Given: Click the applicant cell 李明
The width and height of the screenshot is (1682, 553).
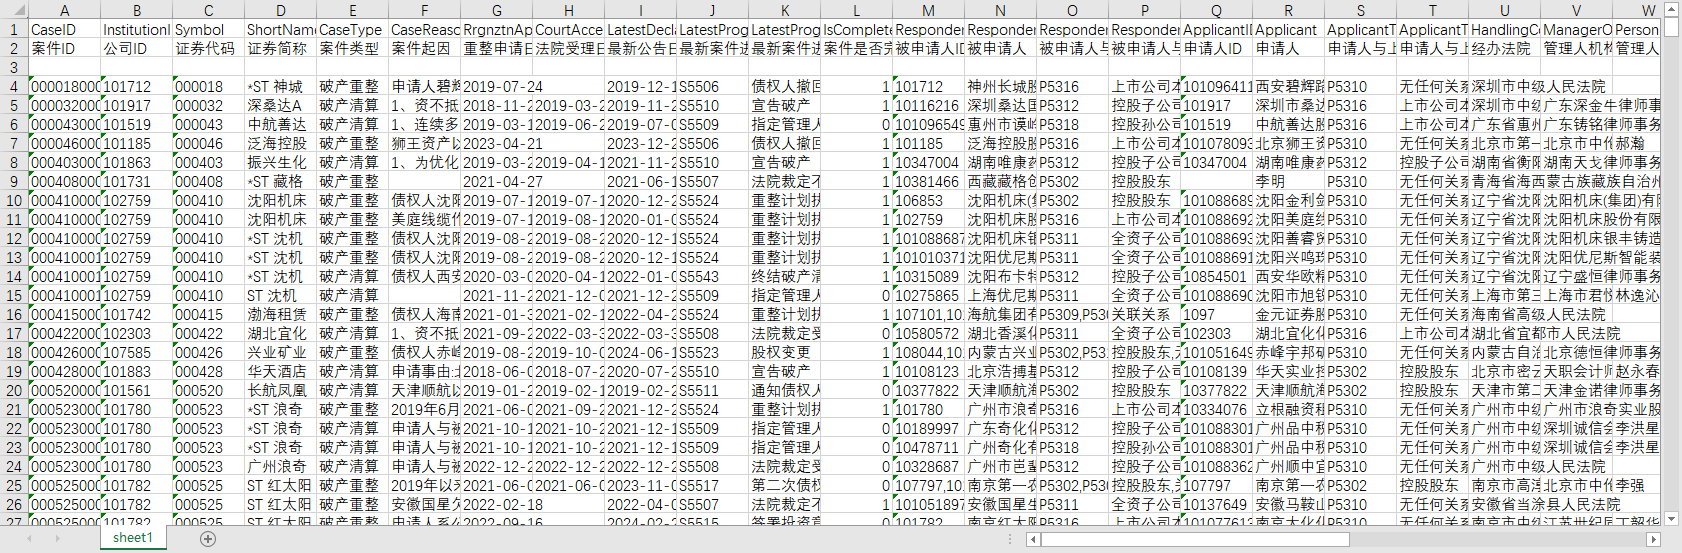Looking at the screenshot, I should pos(1288,181).
